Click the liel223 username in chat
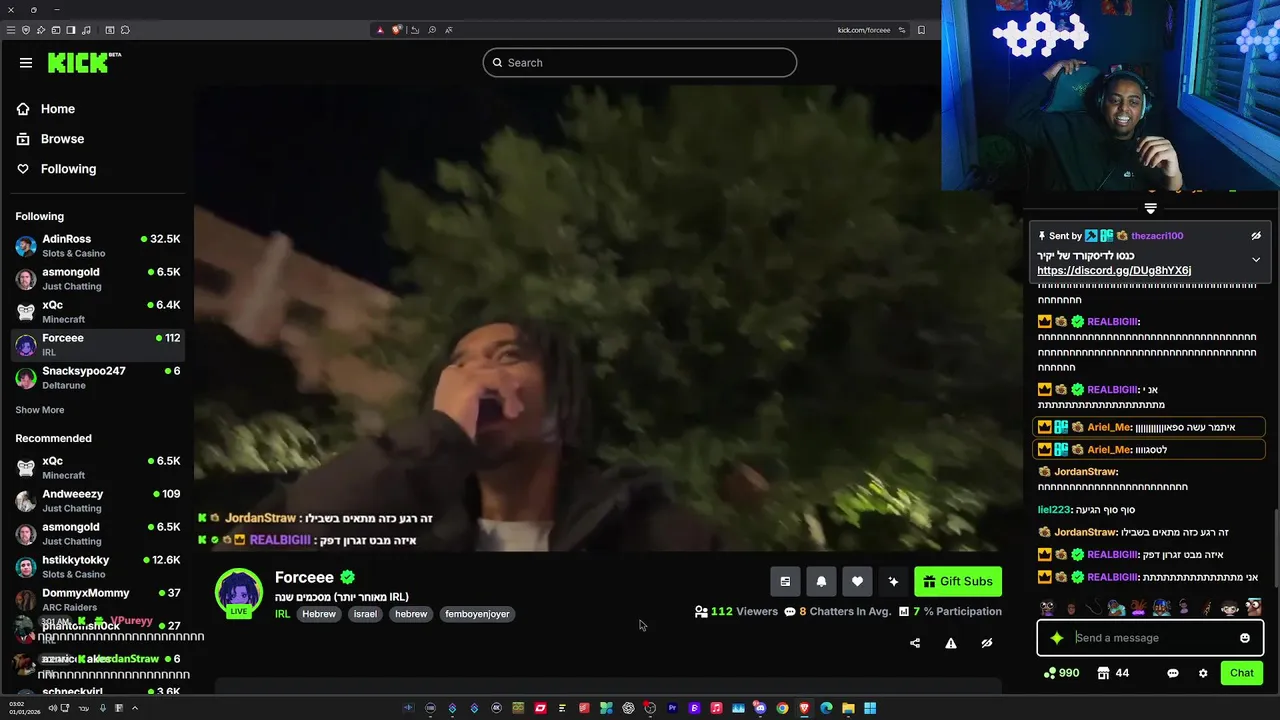 [x=1054, y=510]
